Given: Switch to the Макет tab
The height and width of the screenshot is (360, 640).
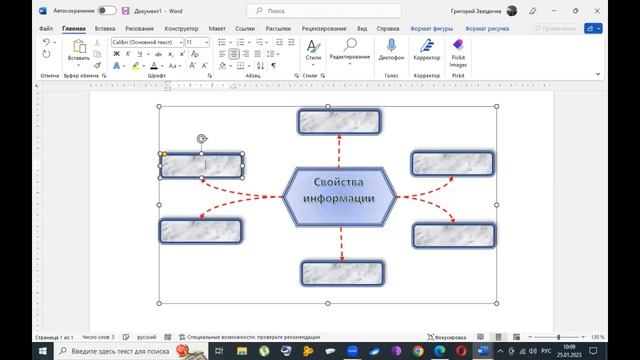Looking at the screenshot, I should click(217, 29).
